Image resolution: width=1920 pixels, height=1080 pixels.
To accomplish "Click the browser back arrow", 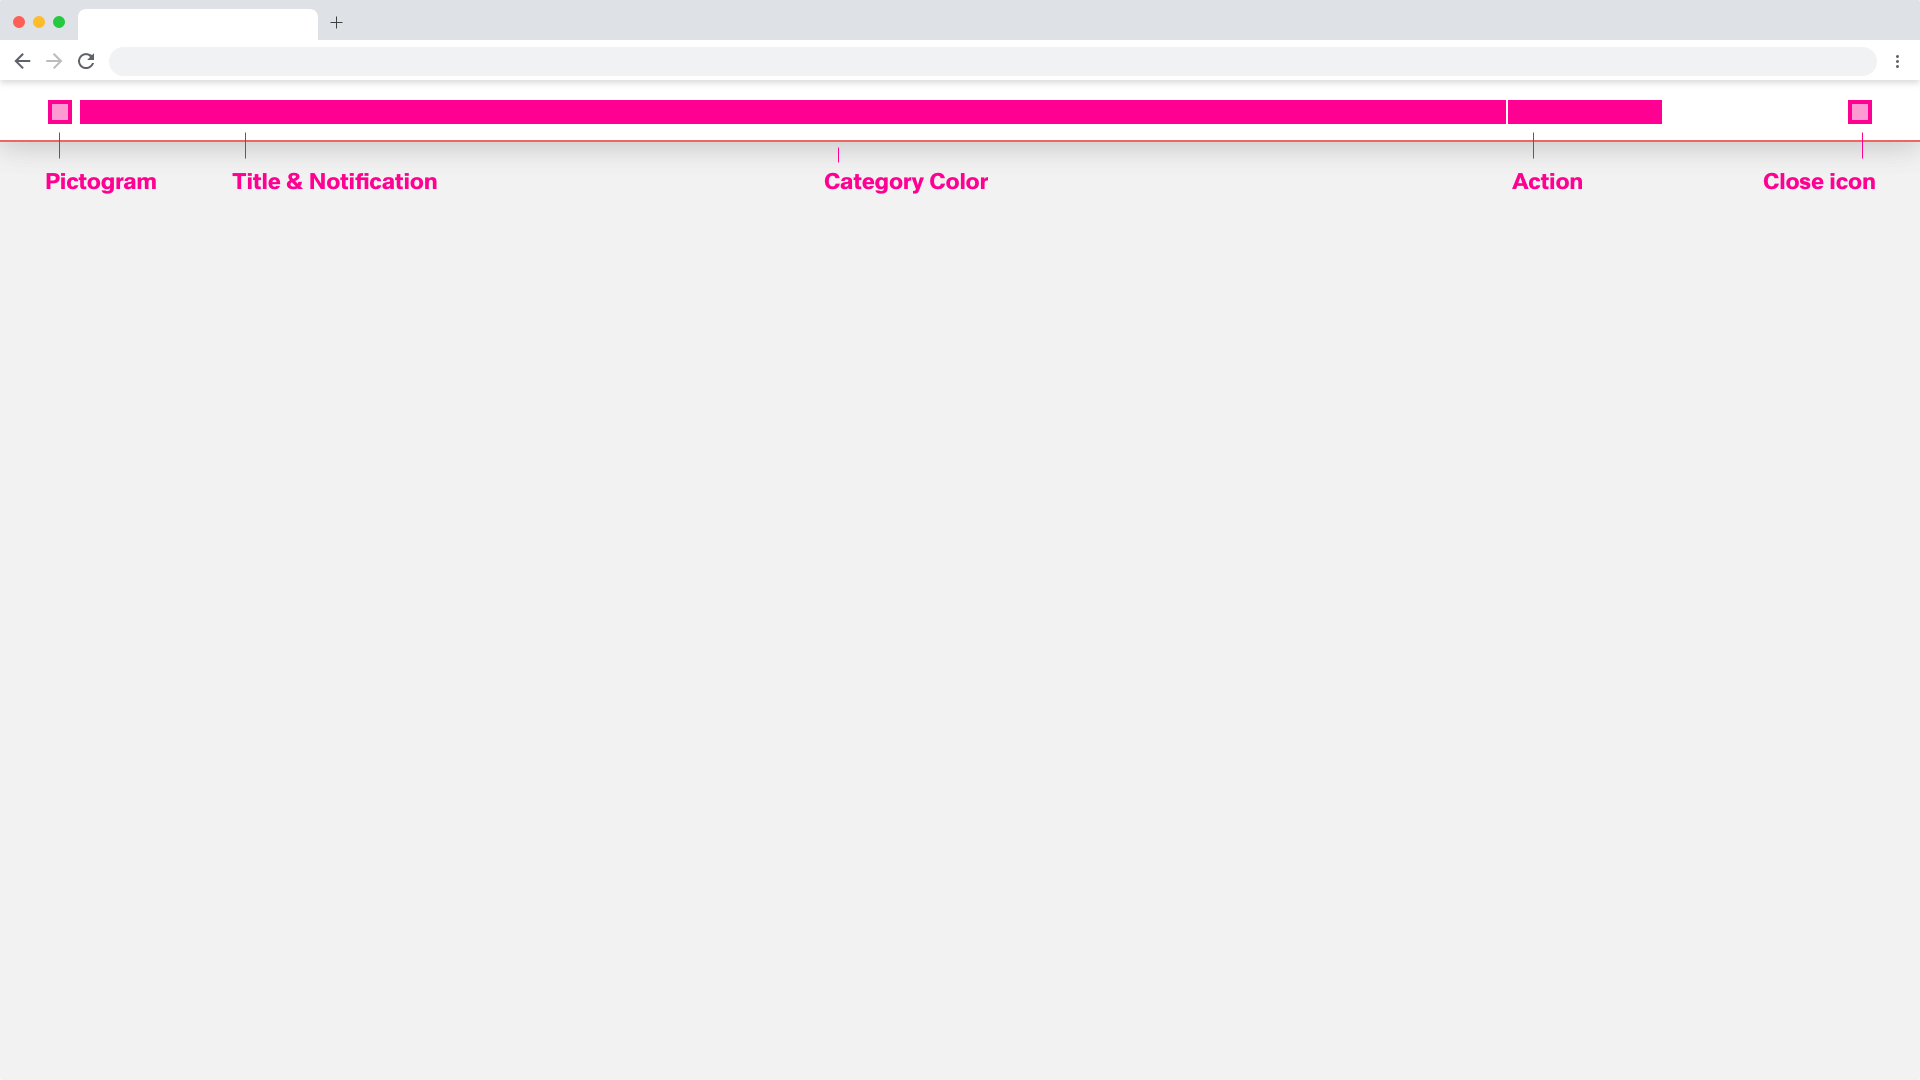I will coord(22,61).
